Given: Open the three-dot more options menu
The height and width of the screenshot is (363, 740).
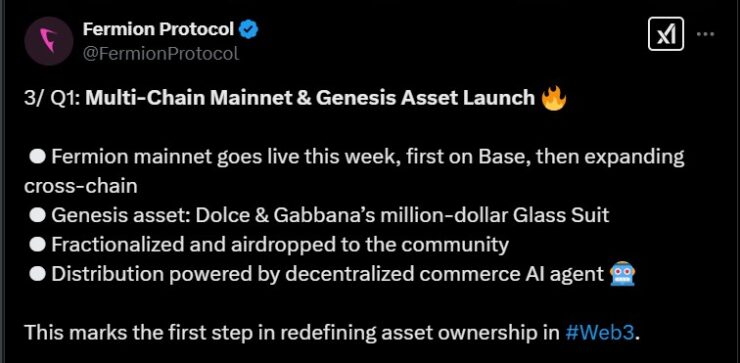Looking at the screenshot, I should click(706, 34).
